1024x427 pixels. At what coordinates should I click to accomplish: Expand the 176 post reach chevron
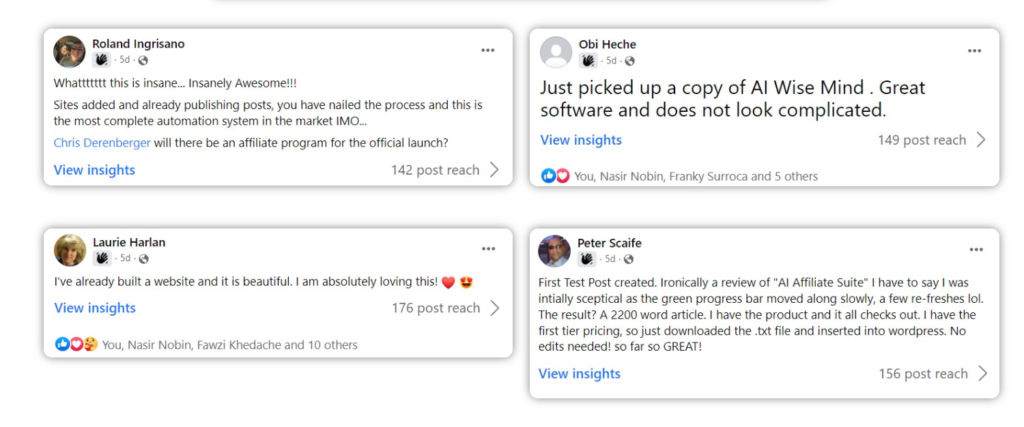pos(495,308)
